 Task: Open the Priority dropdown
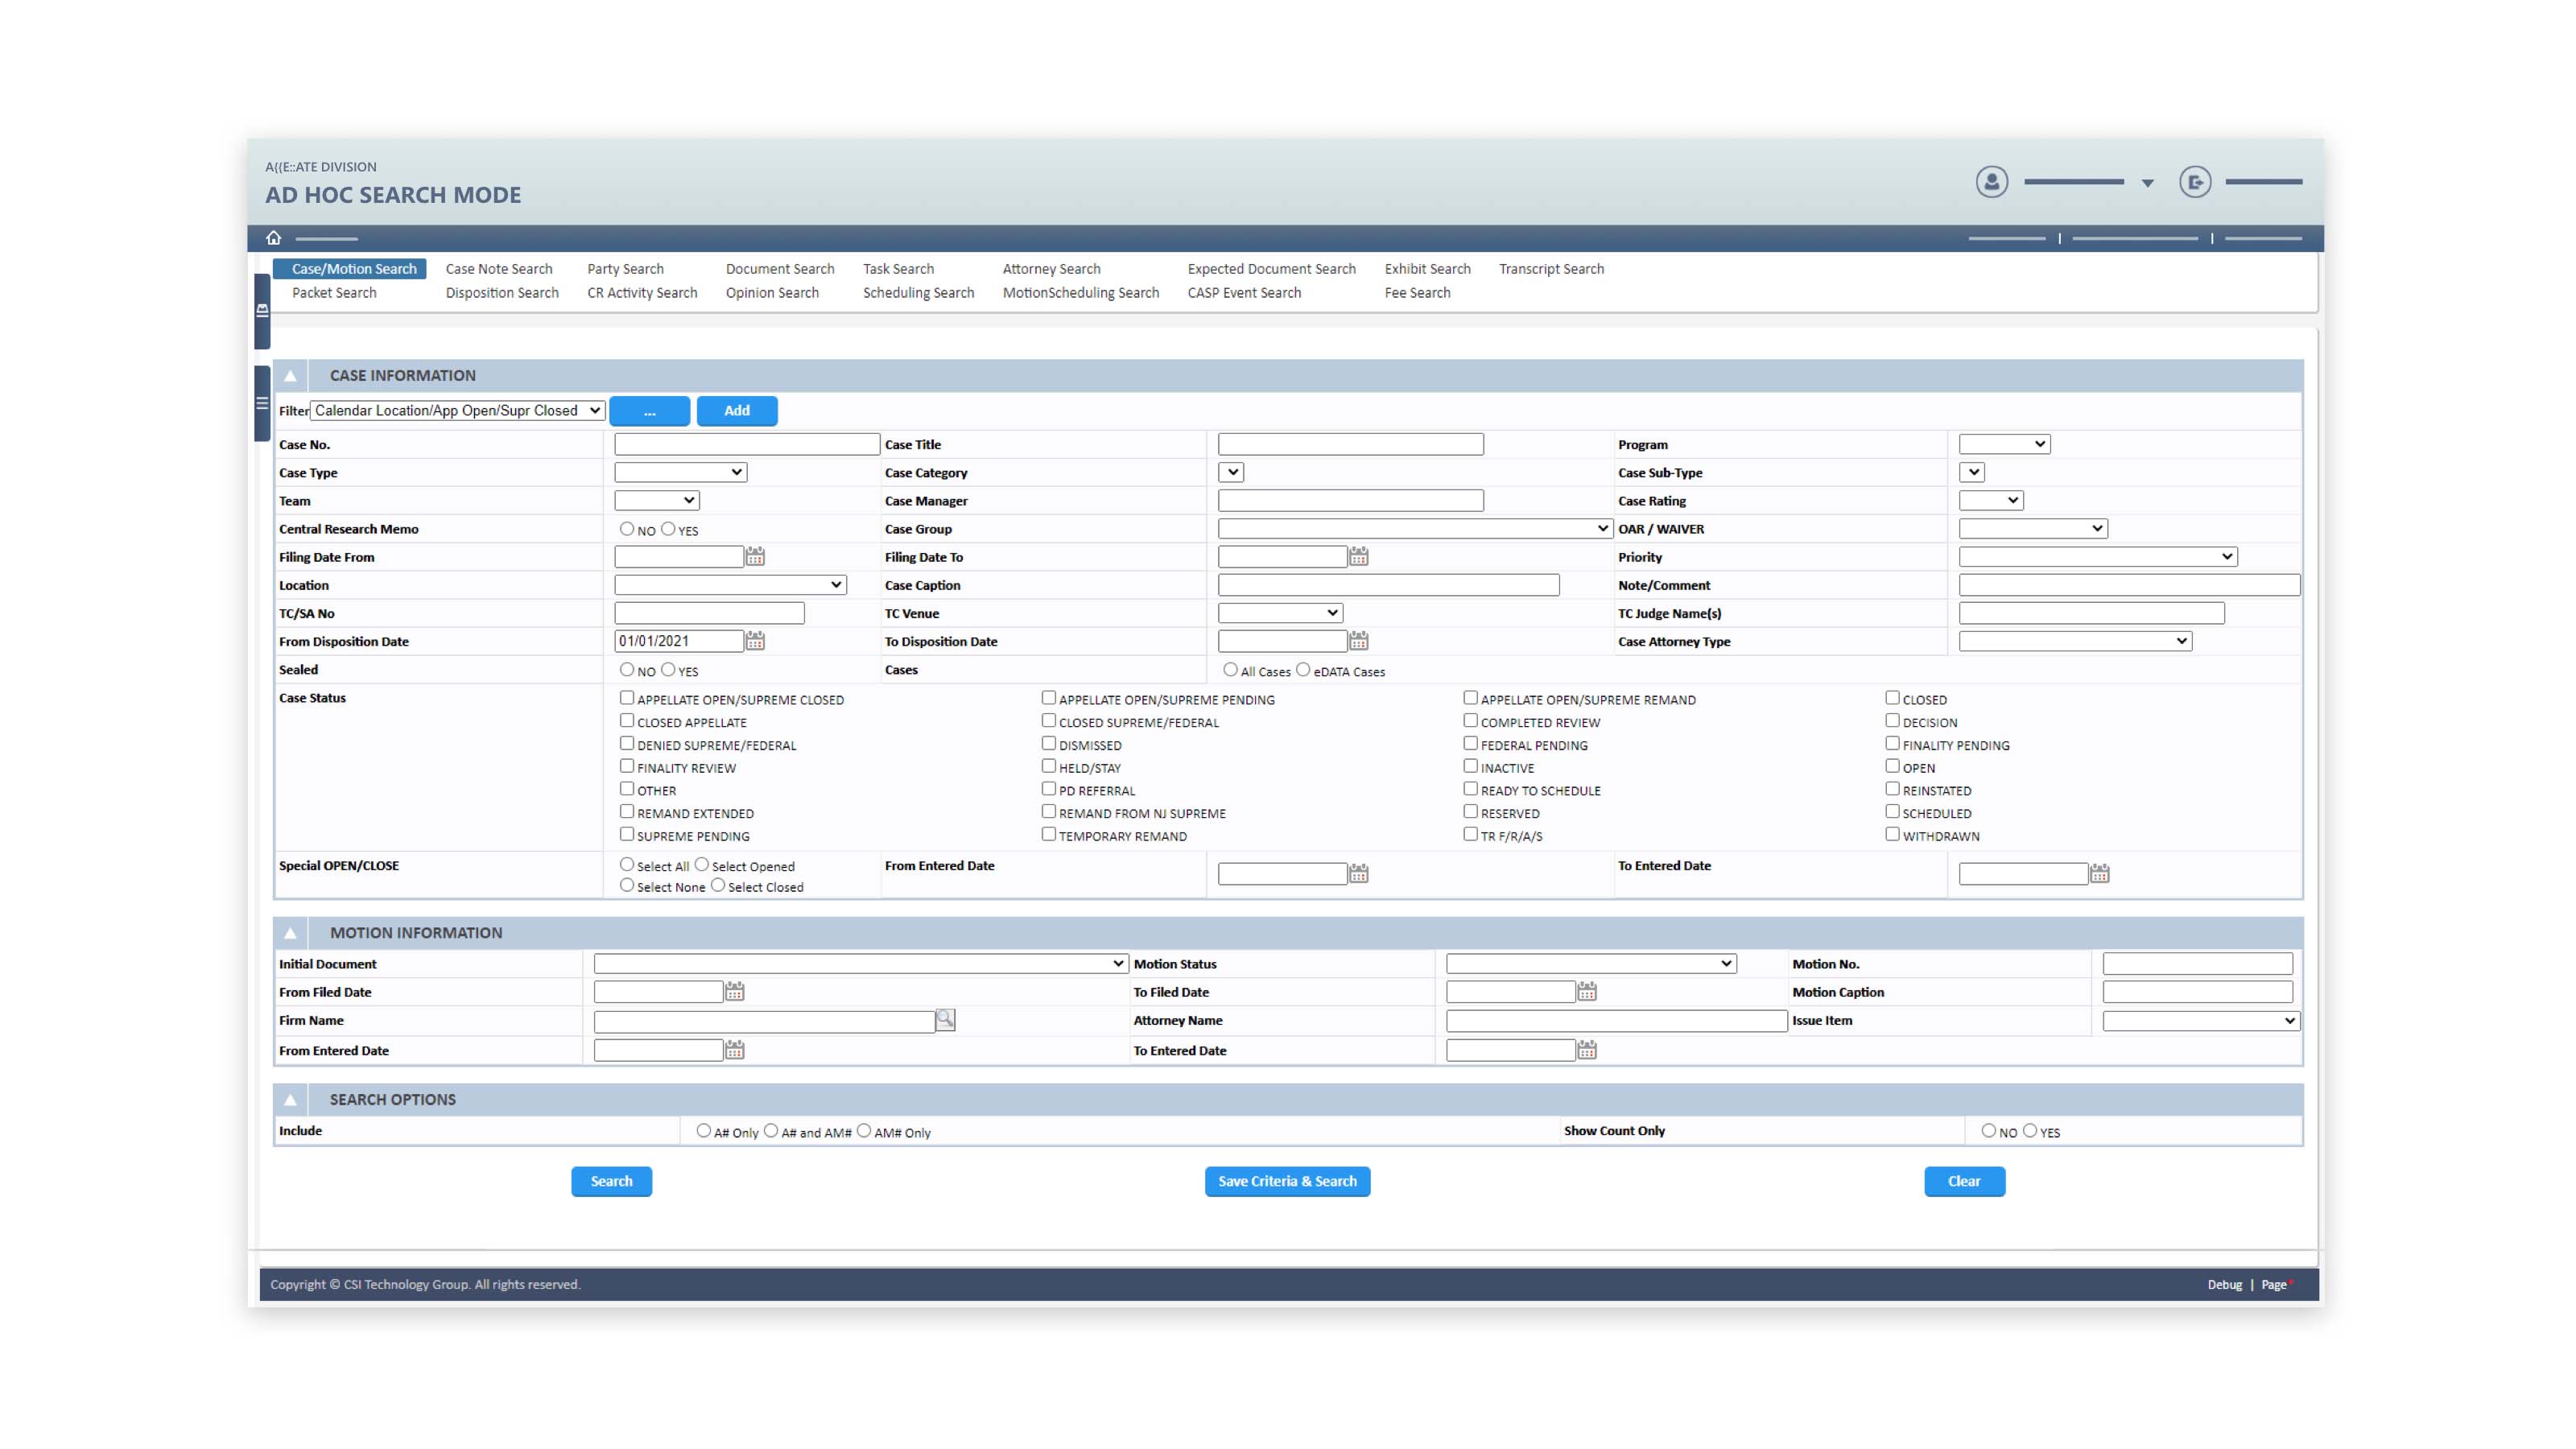[x=2097, y=557]
